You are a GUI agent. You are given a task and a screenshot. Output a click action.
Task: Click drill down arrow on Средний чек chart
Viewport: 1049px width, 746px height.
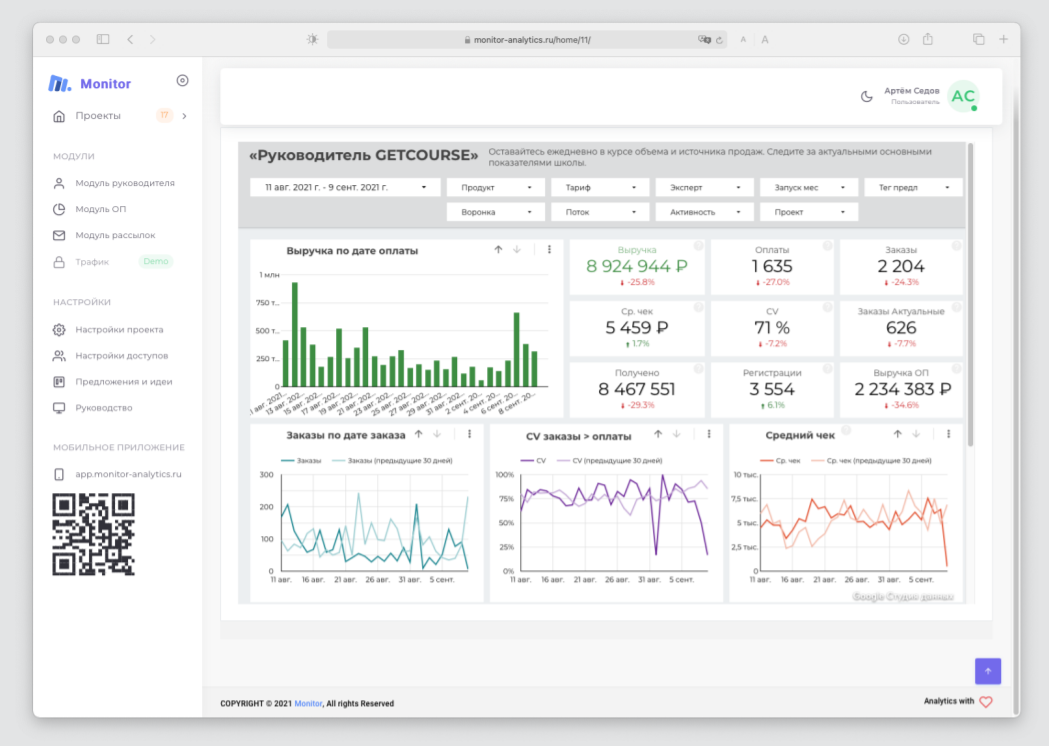click(916, 434)
